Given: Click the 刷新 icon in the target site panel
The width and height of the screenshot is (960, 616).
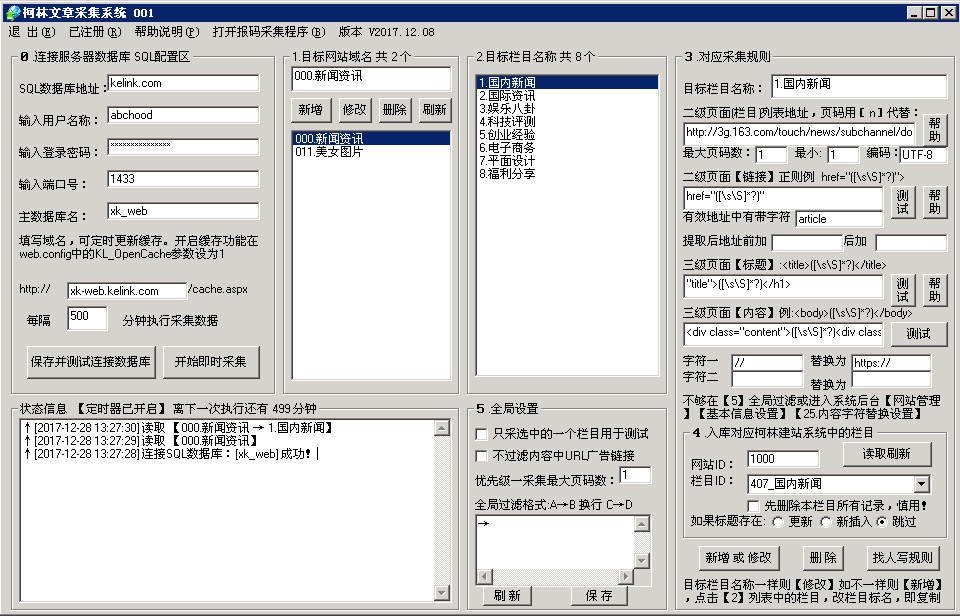Looking at the screenshot, I should coord(434,109).
